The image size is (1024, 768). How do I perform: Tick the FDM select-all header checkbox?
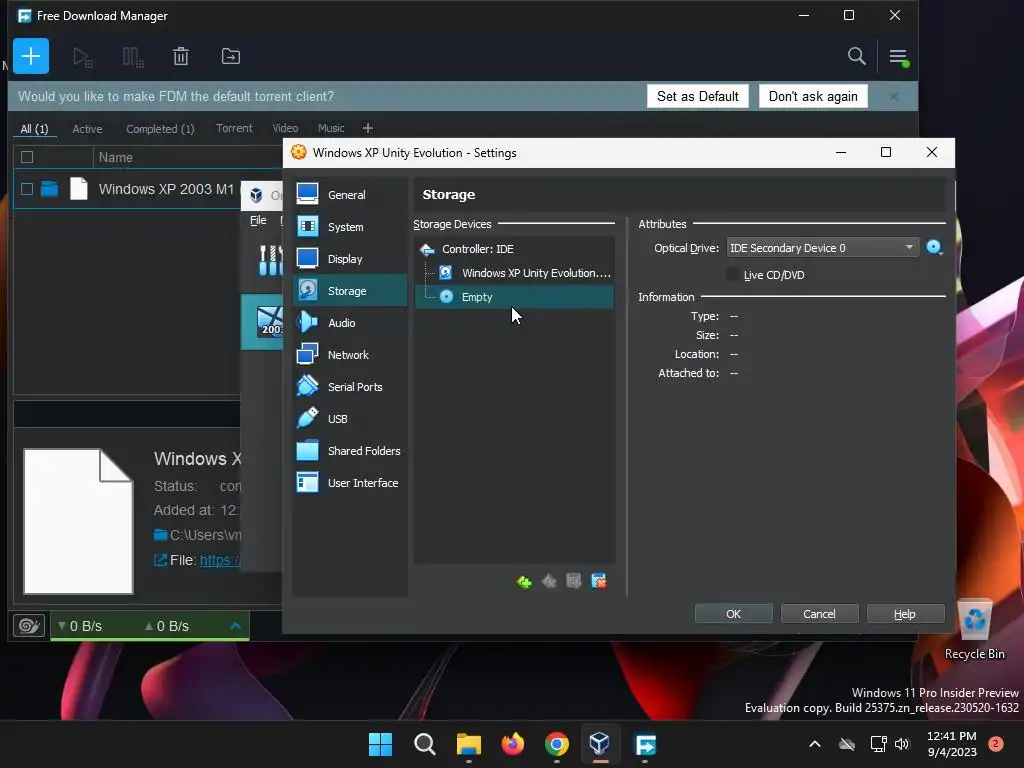(x=27, y=157)
